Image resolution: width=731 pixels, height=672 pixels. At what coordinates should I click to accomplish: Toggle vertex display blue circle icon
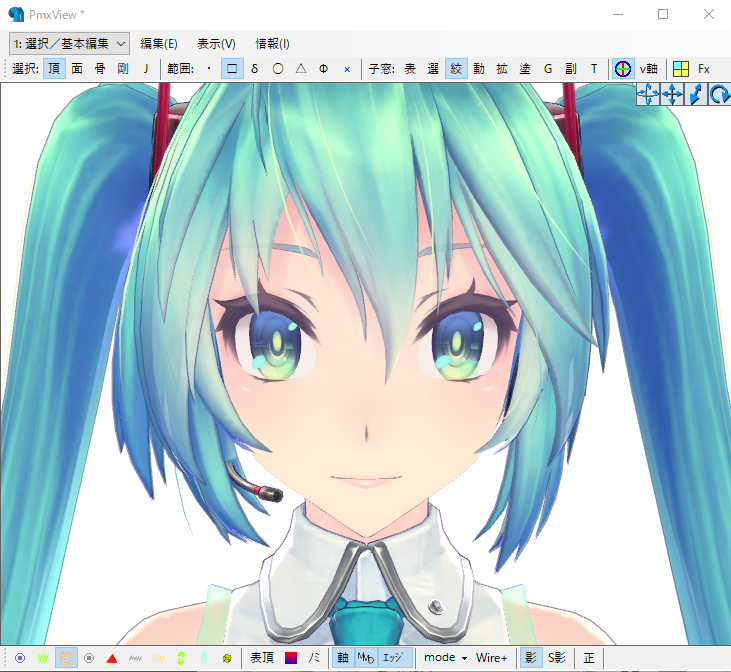pos(20,658)
